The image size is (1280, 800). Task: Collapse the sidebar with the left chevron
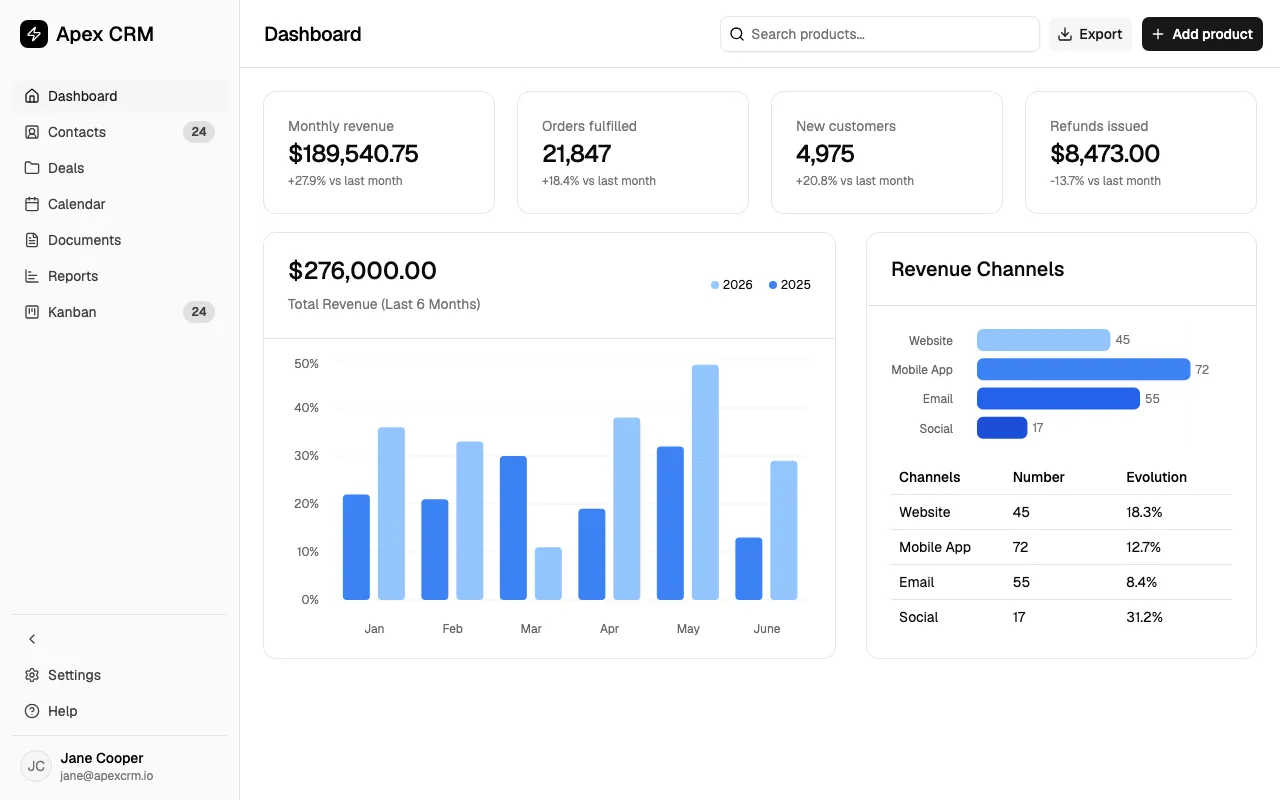tap(32, 639)
